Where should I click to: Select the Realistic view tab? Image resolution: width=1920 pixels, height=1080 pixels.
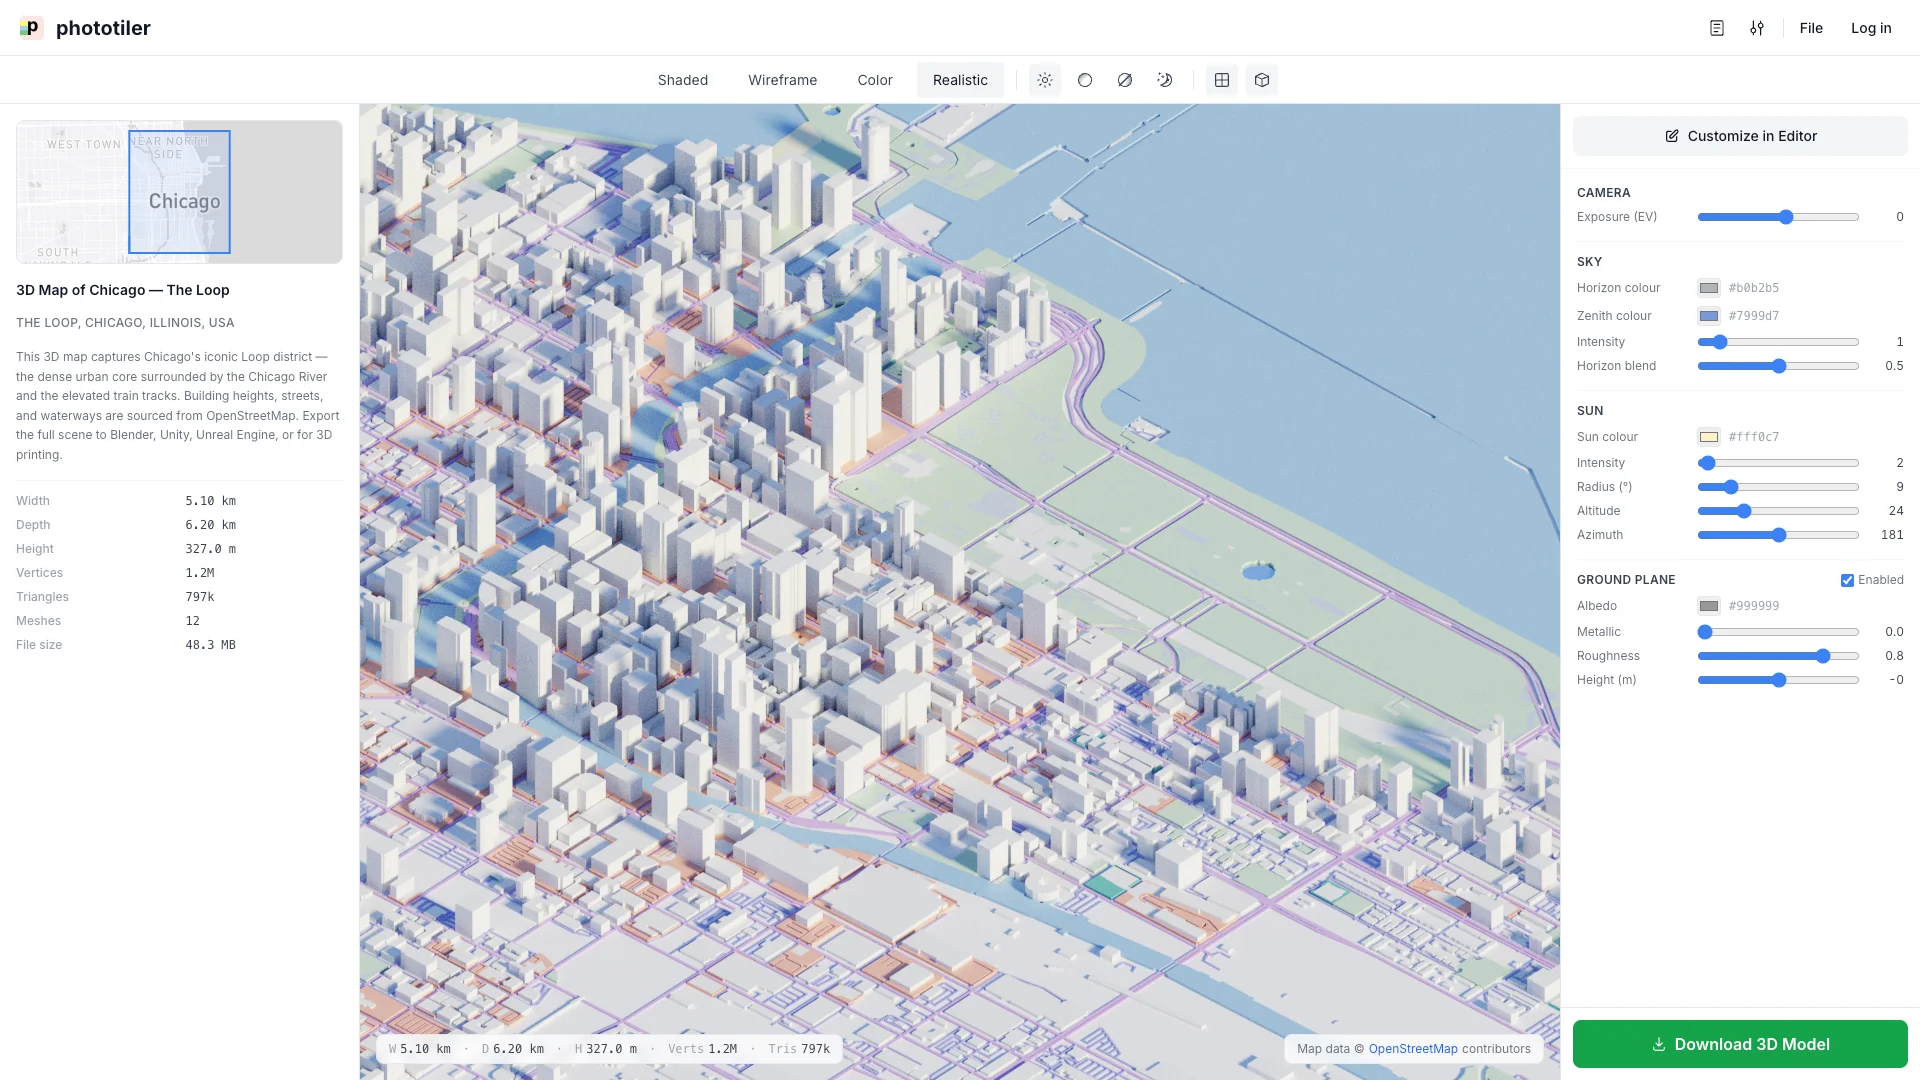[x=960, y=80]
